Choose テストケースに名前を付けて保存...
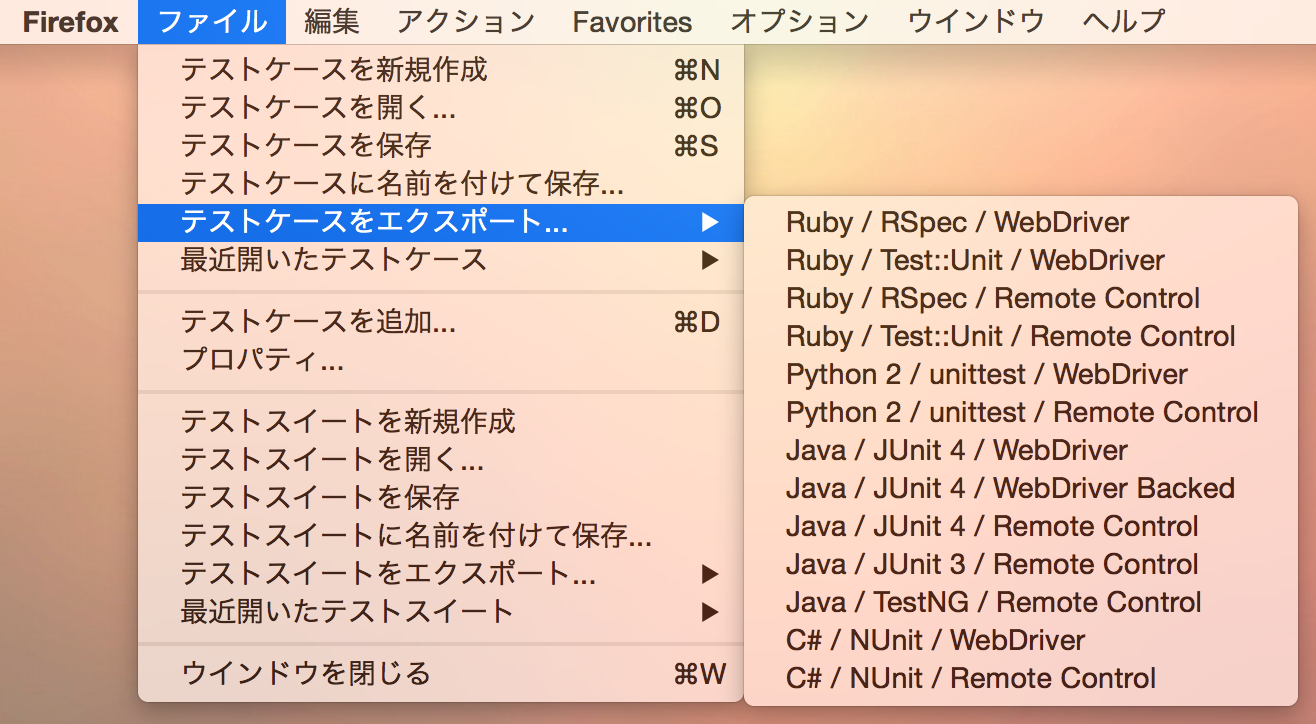1316x724 pixels. [441, 184]
